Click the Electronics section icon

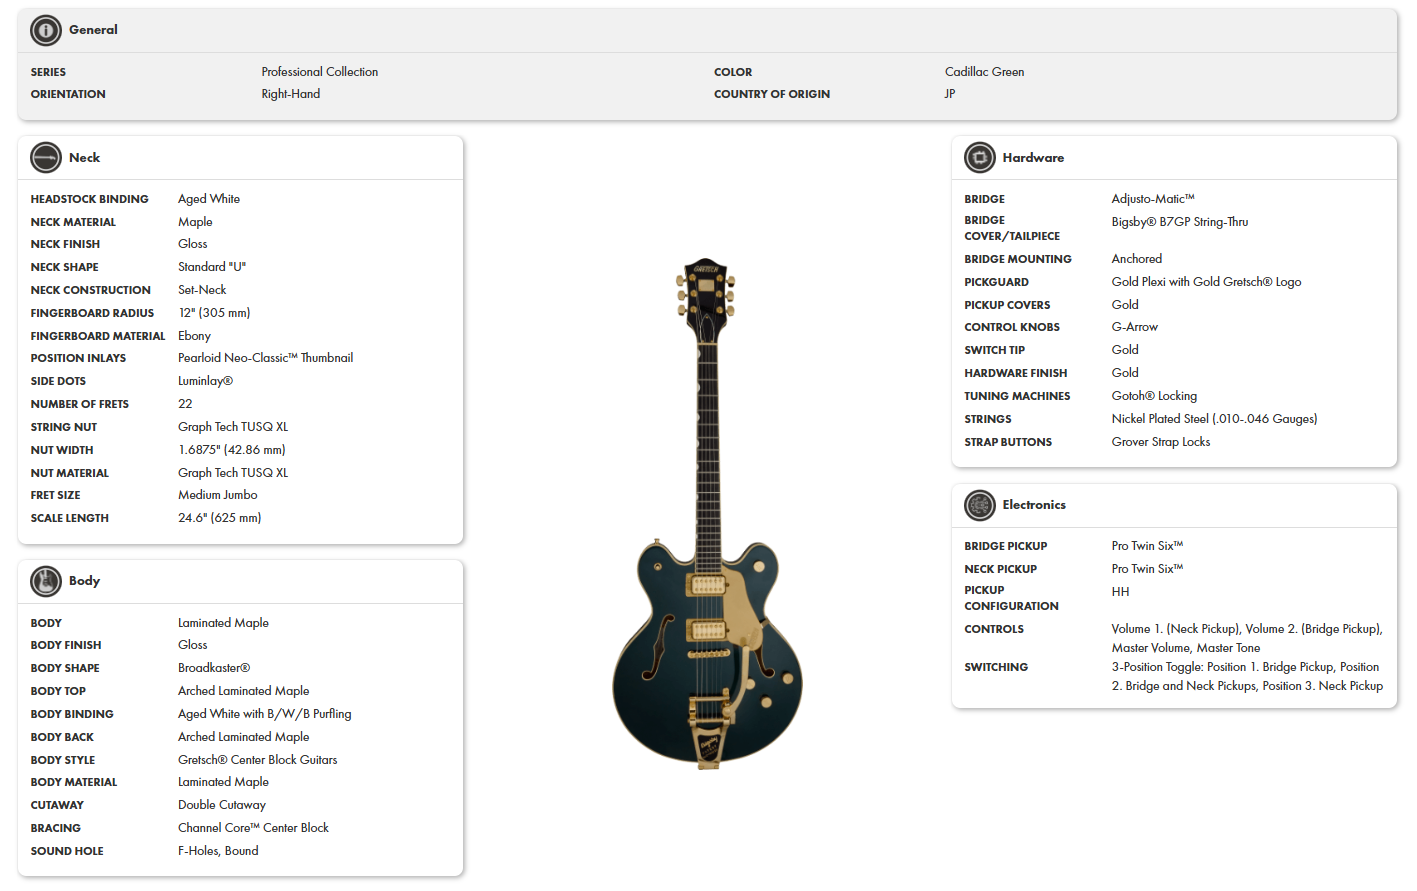point(980,505)
